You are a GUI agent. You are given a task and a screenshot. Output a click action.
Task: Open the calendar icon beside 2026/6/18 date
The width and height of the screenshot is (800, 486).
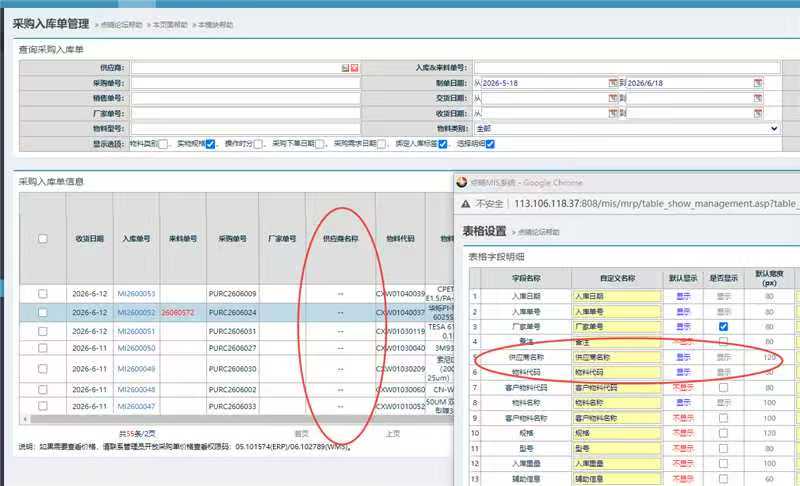[758, 83]
